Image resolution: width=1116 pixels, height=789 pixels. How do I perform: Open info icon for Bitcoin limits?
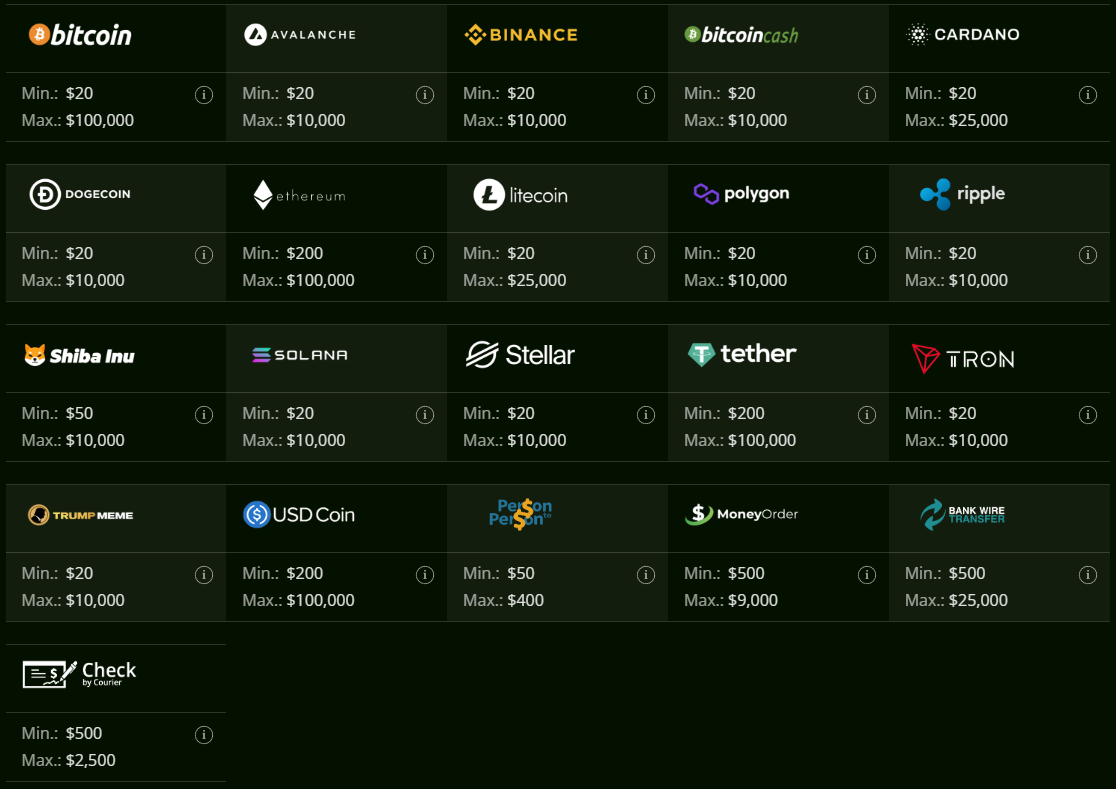(204, 95)
